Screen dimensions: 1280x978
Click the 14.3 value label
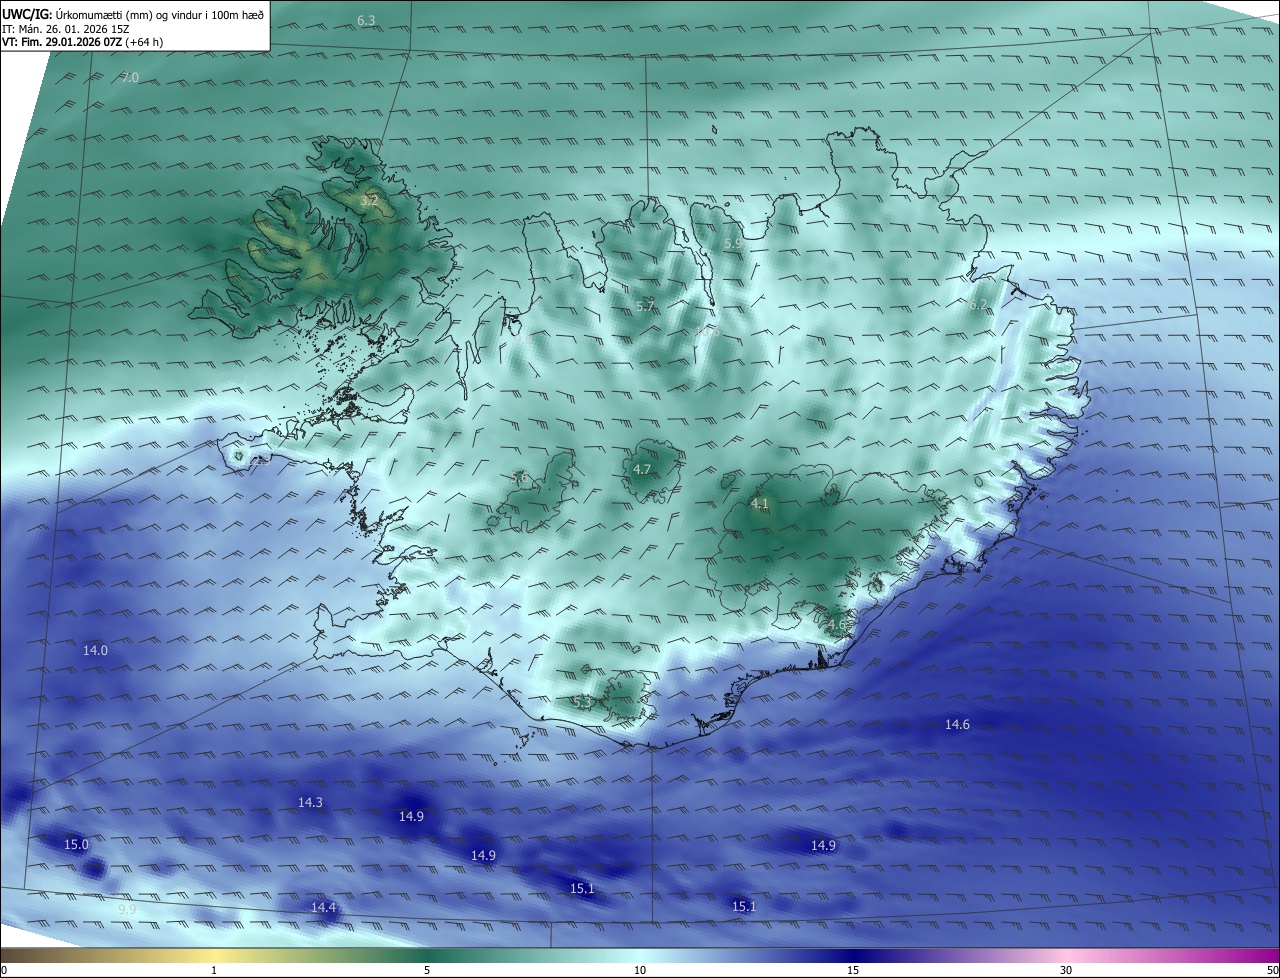click(310, 802)
